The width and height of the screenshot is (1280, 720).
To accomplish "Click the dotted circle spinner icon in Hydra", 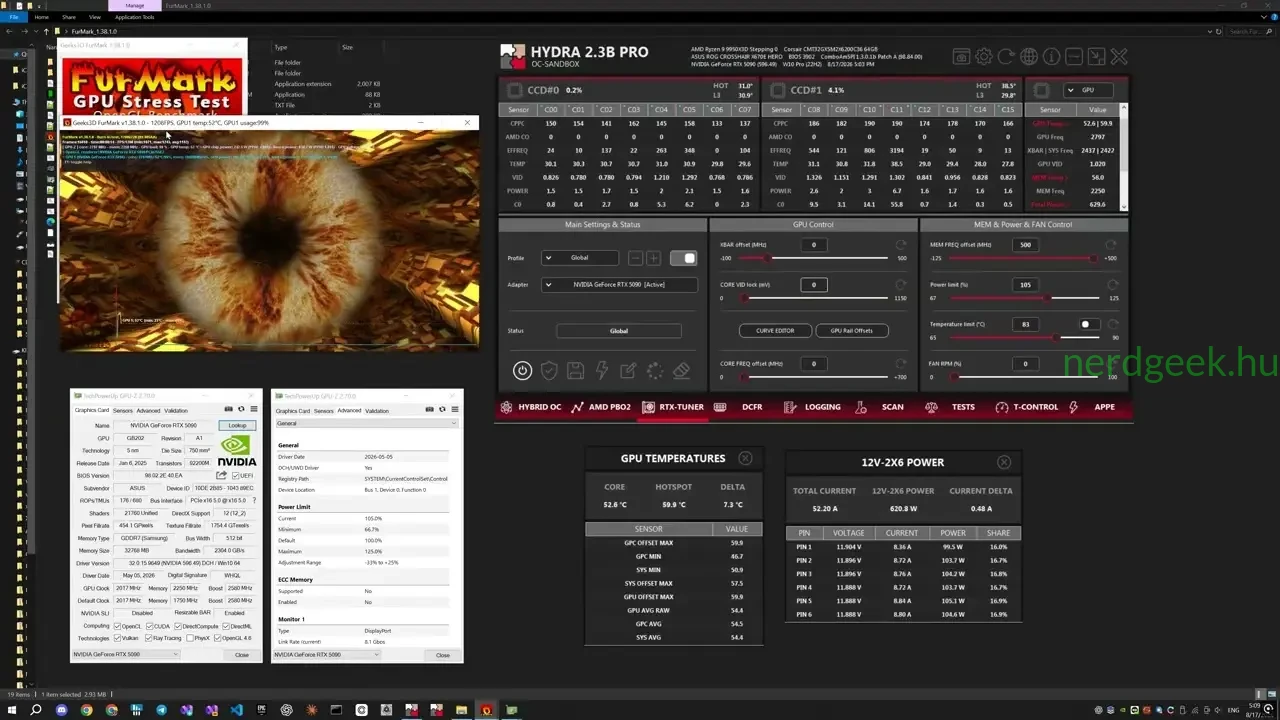I will [x=655, y=370].
